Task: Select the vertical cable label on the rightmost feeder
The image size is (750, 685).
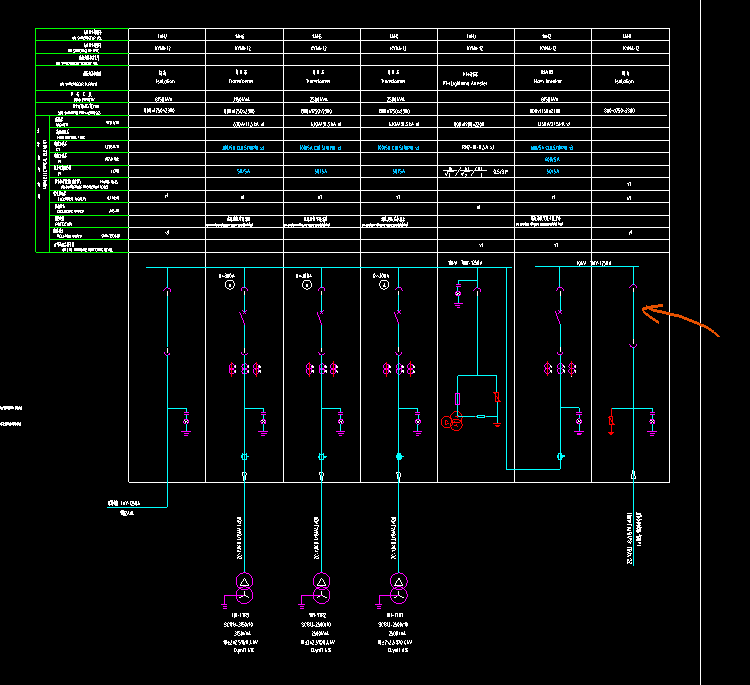Action: 634,539
